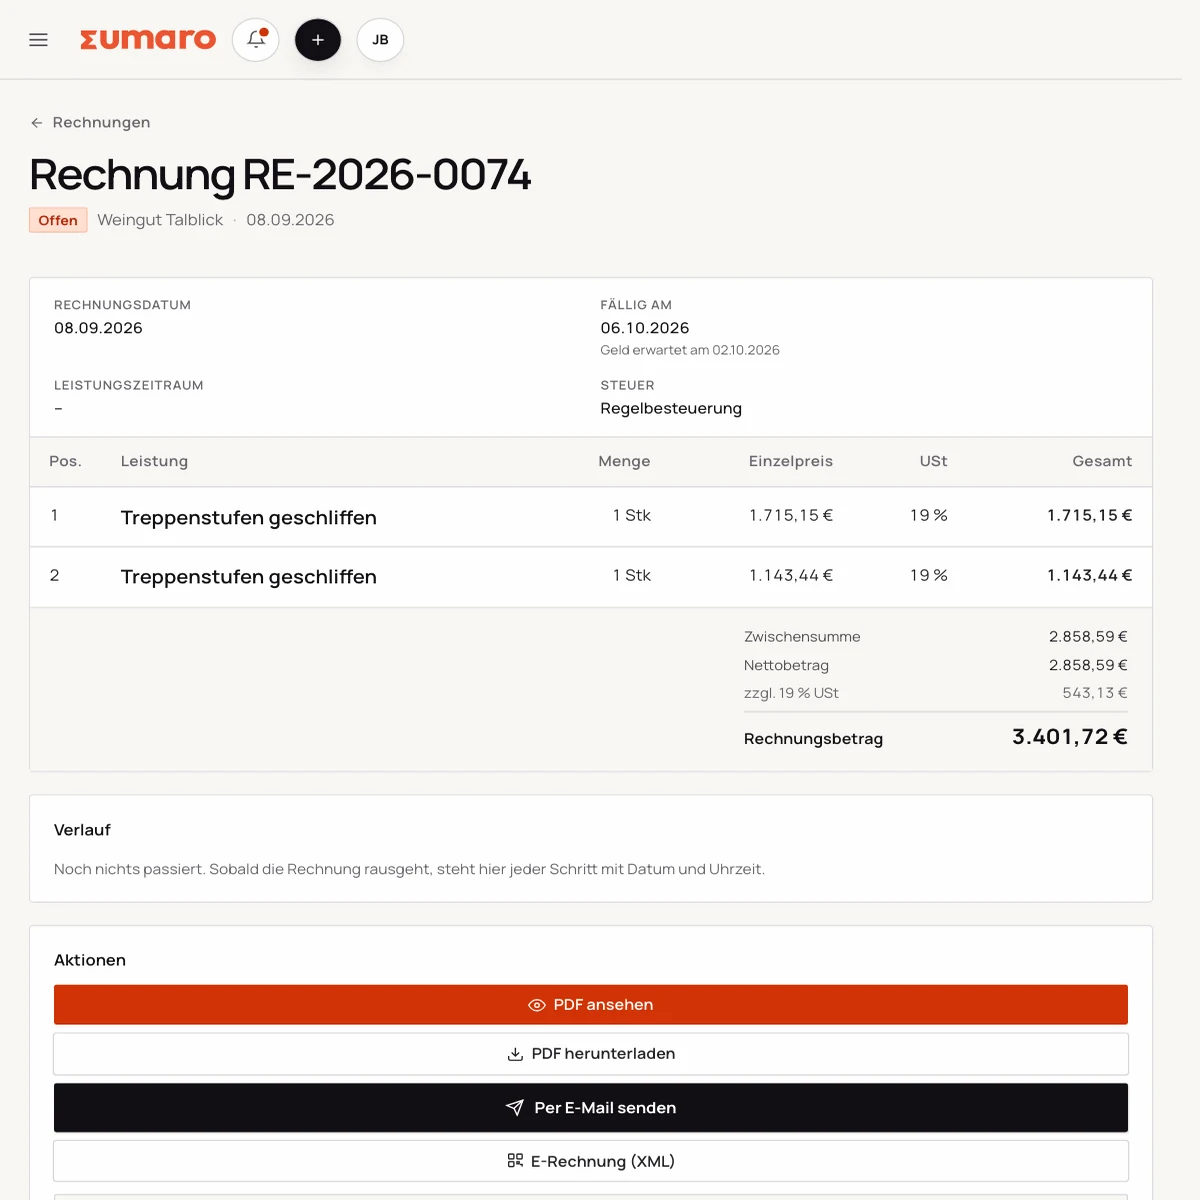Click due date 06.10.2026
1200x1200 pixels.
pyautogui.click(x=645, y=328)
